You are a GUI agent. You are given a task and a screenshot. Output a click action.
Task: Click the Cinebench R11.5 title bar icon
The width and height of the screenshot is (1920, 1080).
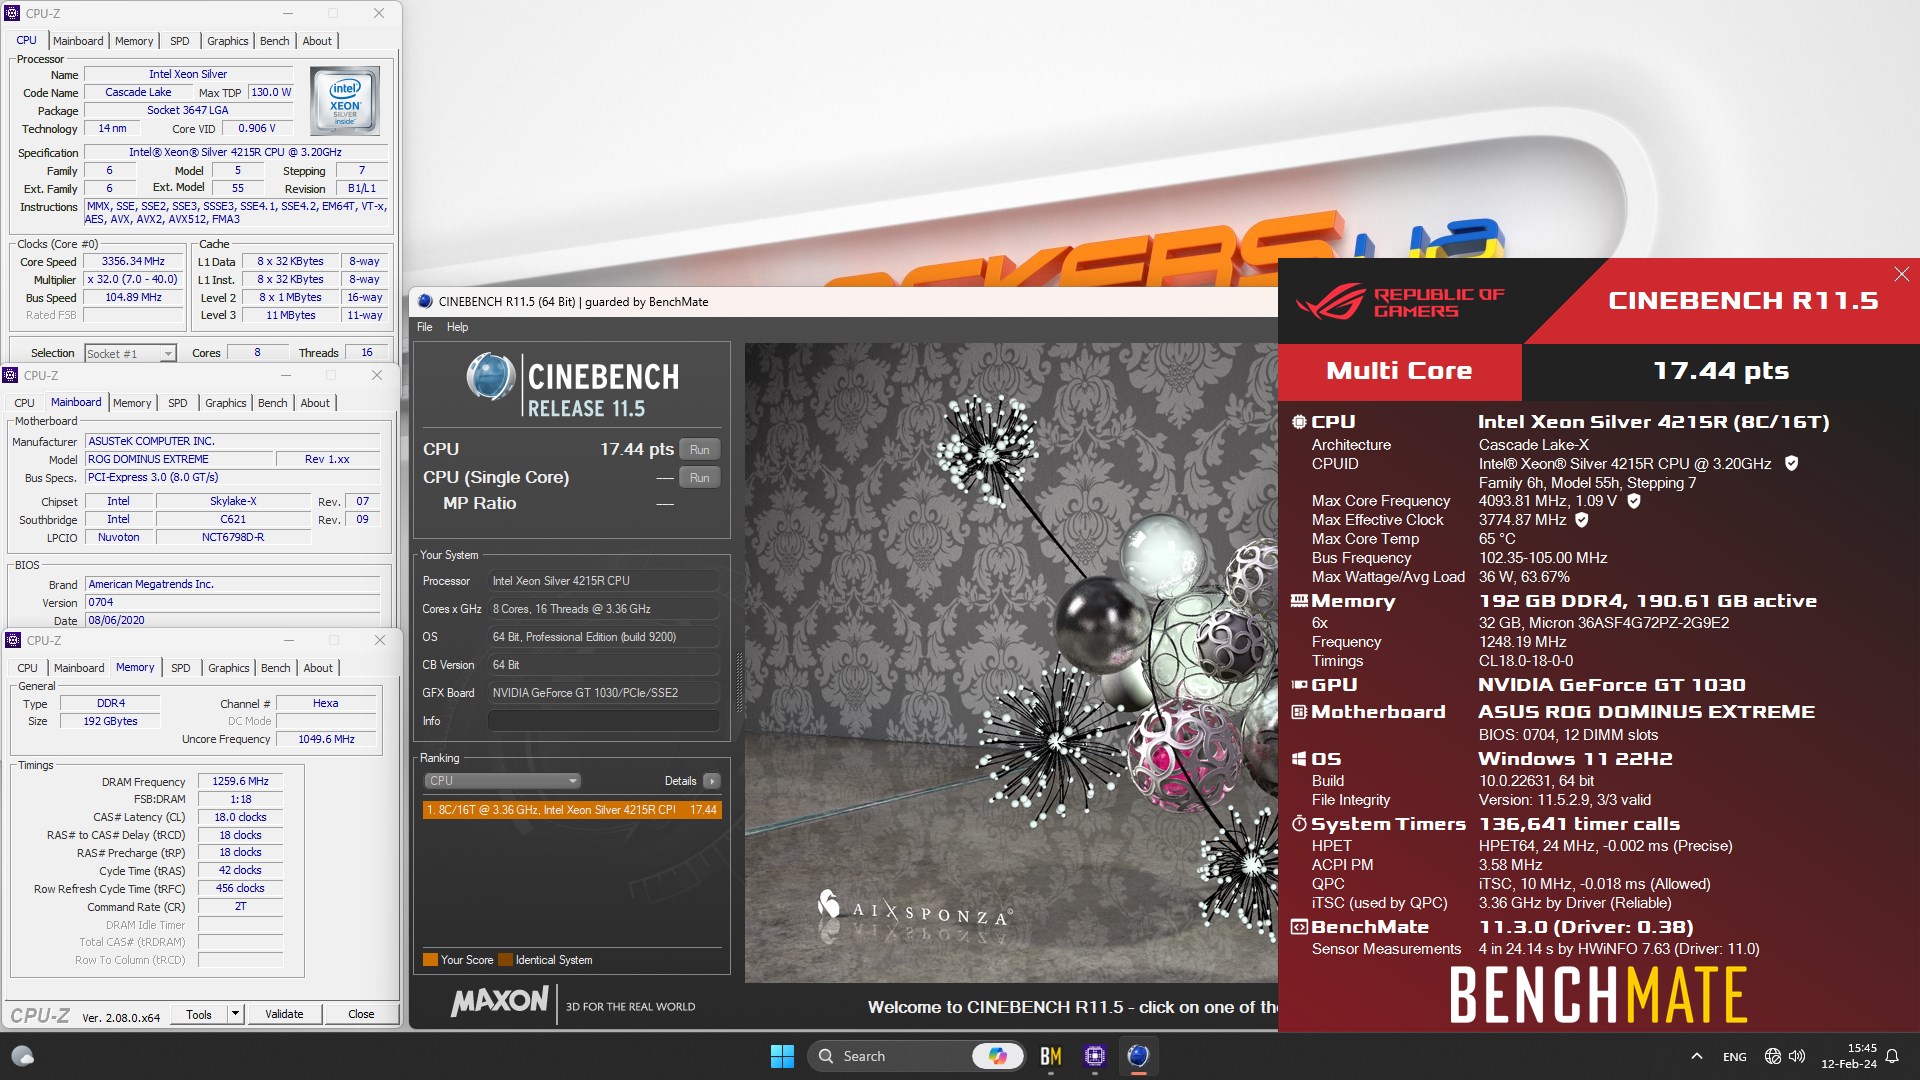pos(425,301)
